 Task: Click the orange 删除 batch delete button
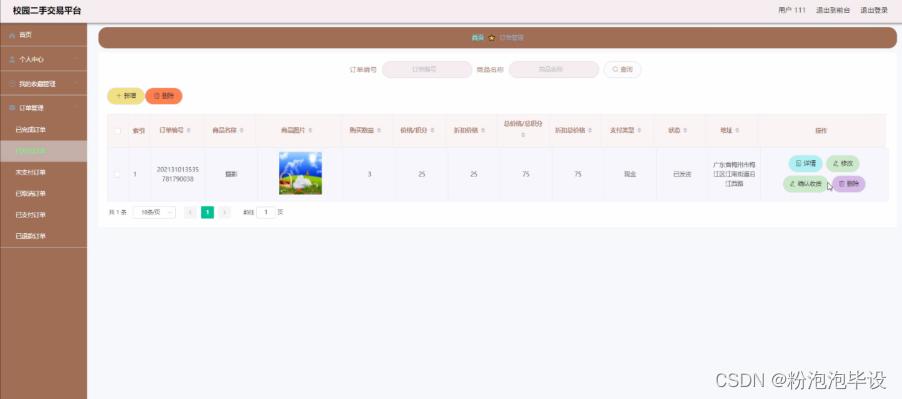click(x=164, y=96)
